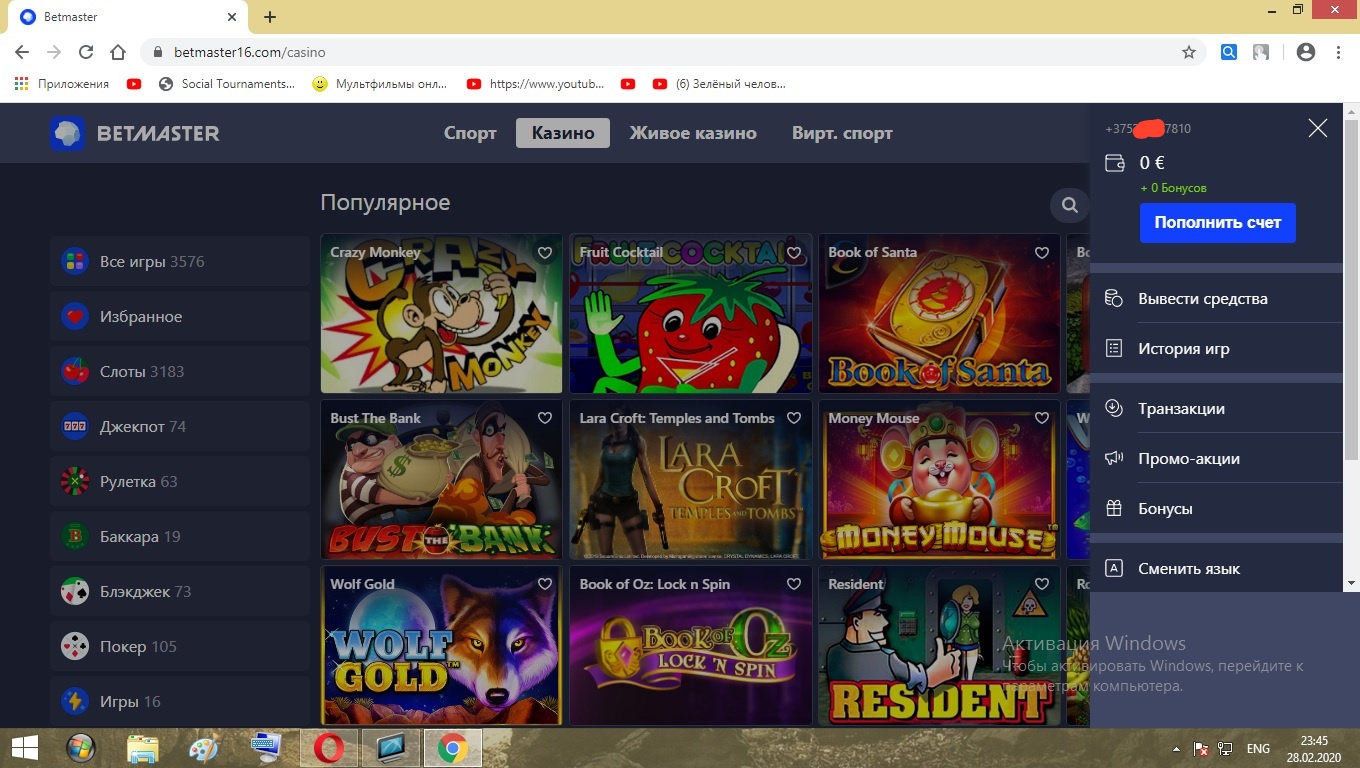Image resolution: width=1360 pixels, height=768 pixels.
Task: Open Транзакции link
Action: click(x=1182, y=408)
